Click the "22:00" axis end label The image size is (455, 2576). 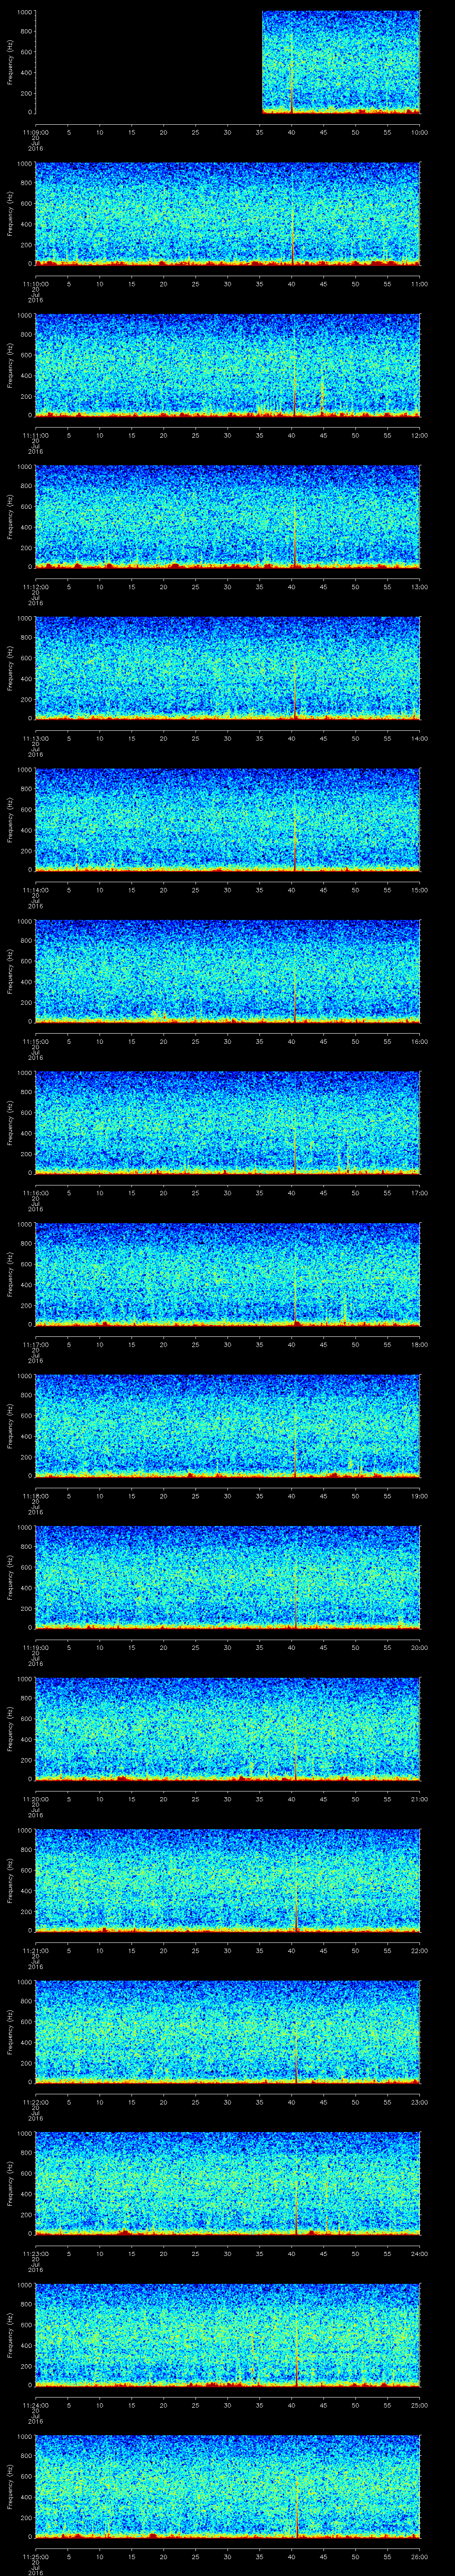(420, 1950)
